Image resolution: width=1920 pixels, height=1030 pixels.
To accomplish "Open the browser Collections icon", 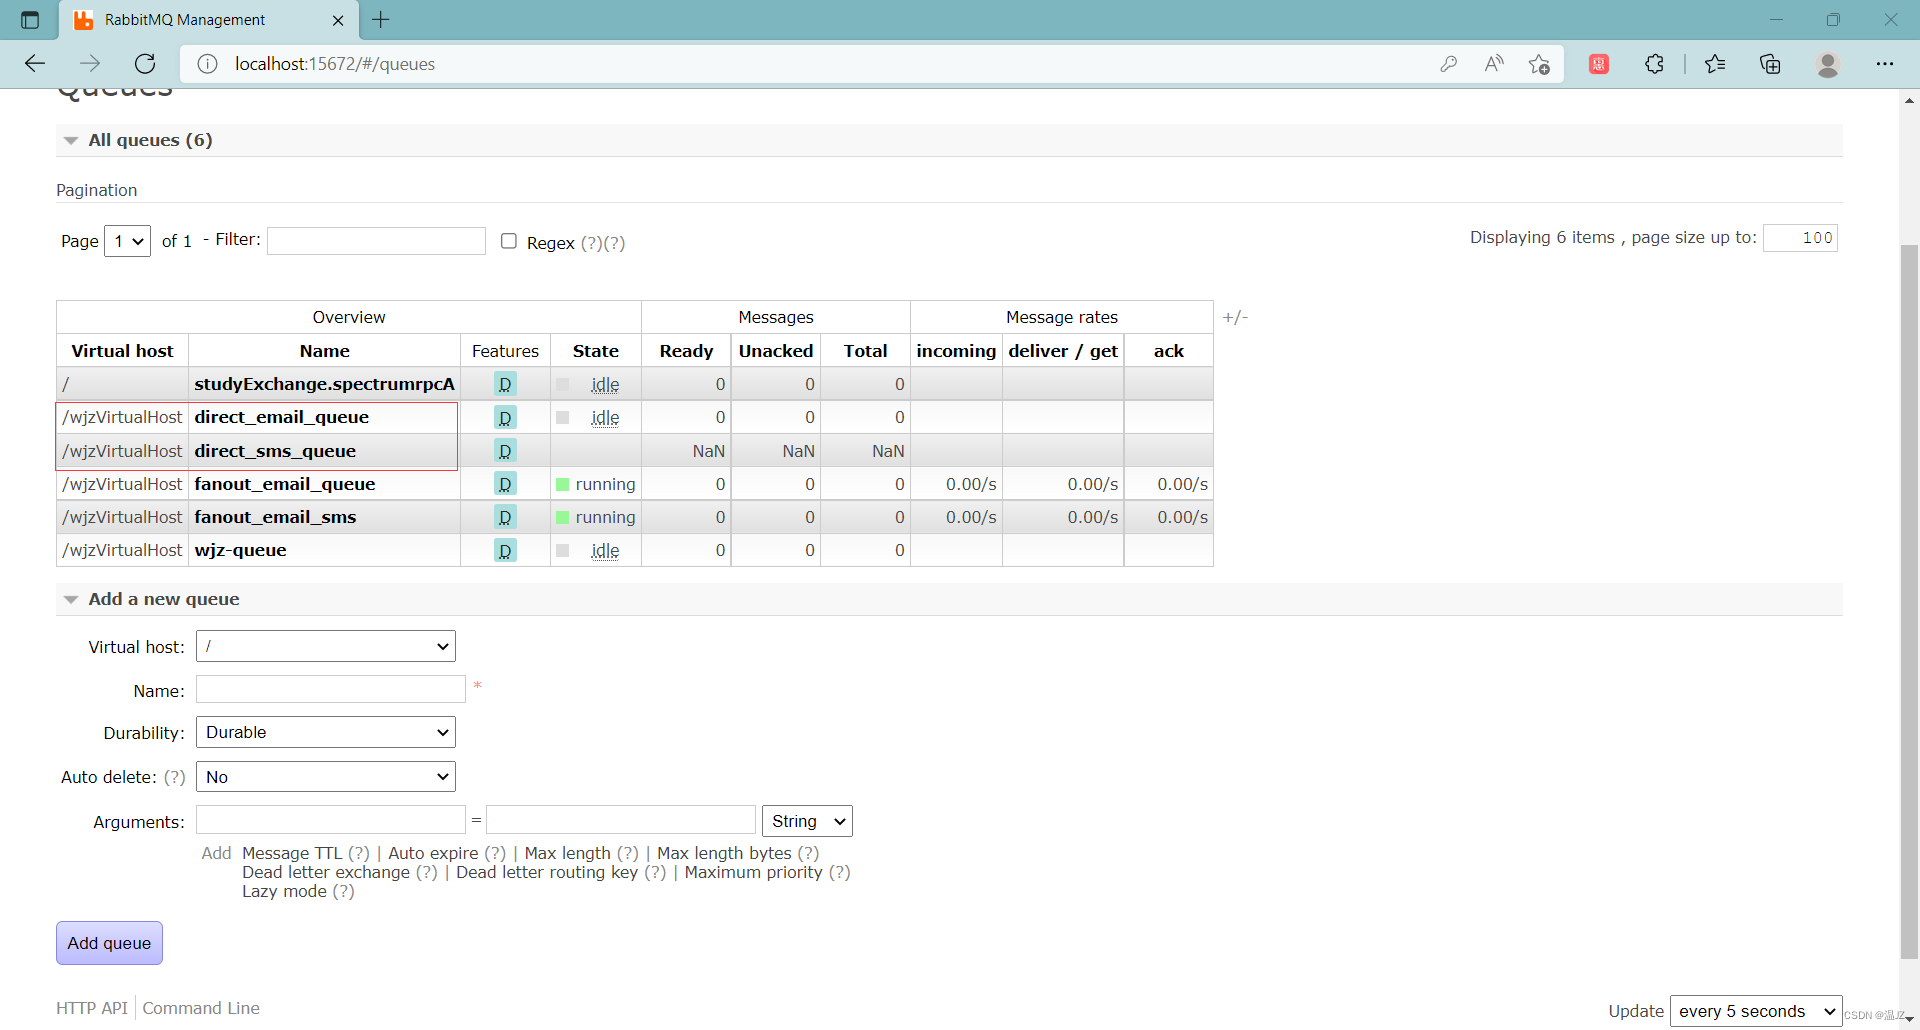I will tap(1770, 64).
